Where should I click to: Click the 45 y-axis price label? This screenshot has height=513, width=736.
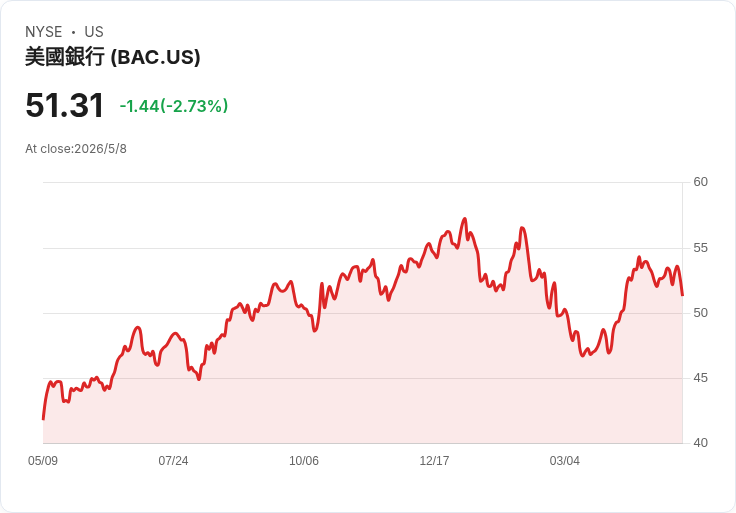coord(700,378)
